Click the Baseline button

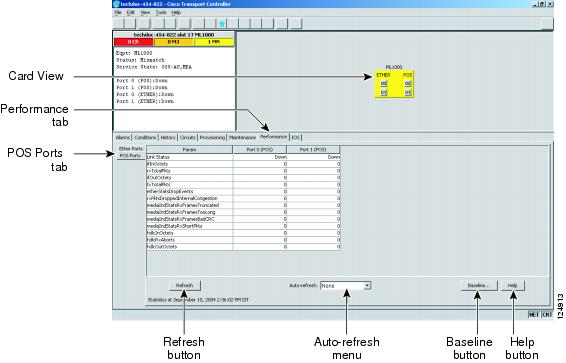pyautogui.click(x=479, y=285)
